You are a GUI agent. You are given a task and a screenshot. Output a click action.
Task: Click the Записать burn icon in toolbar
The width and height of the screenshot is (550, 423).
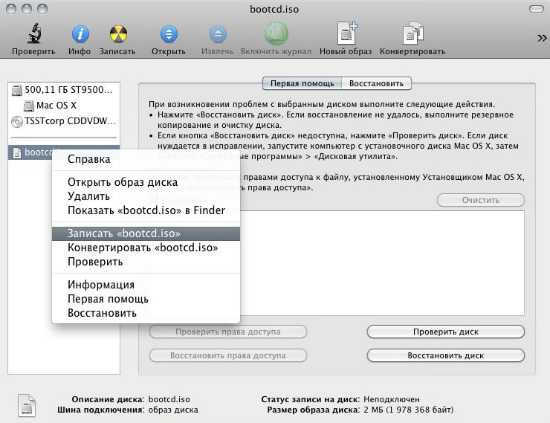pos(118,34)
